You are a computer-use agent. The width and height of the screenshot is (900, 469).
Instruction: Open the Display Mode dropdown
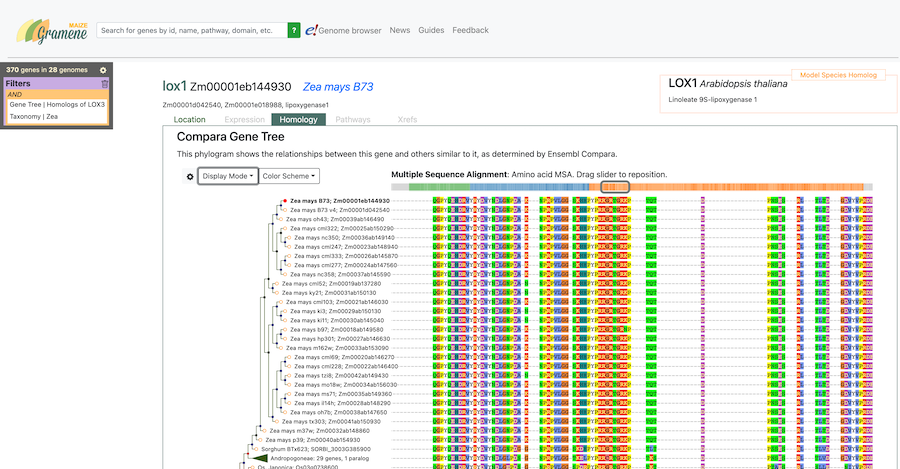coord(227,176)
